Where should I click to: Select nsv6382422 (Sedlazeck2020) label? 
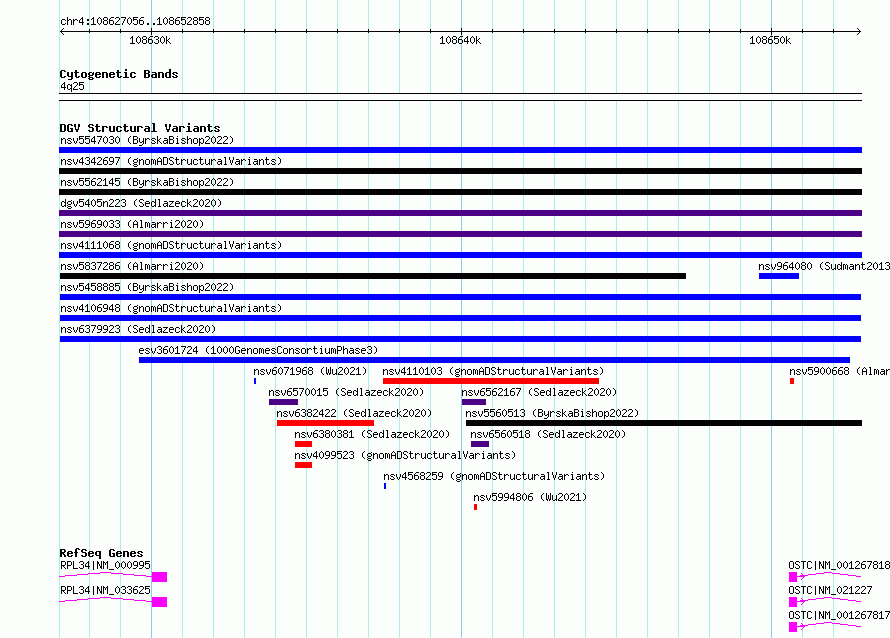pyautogui.click(x=354, y=413)
